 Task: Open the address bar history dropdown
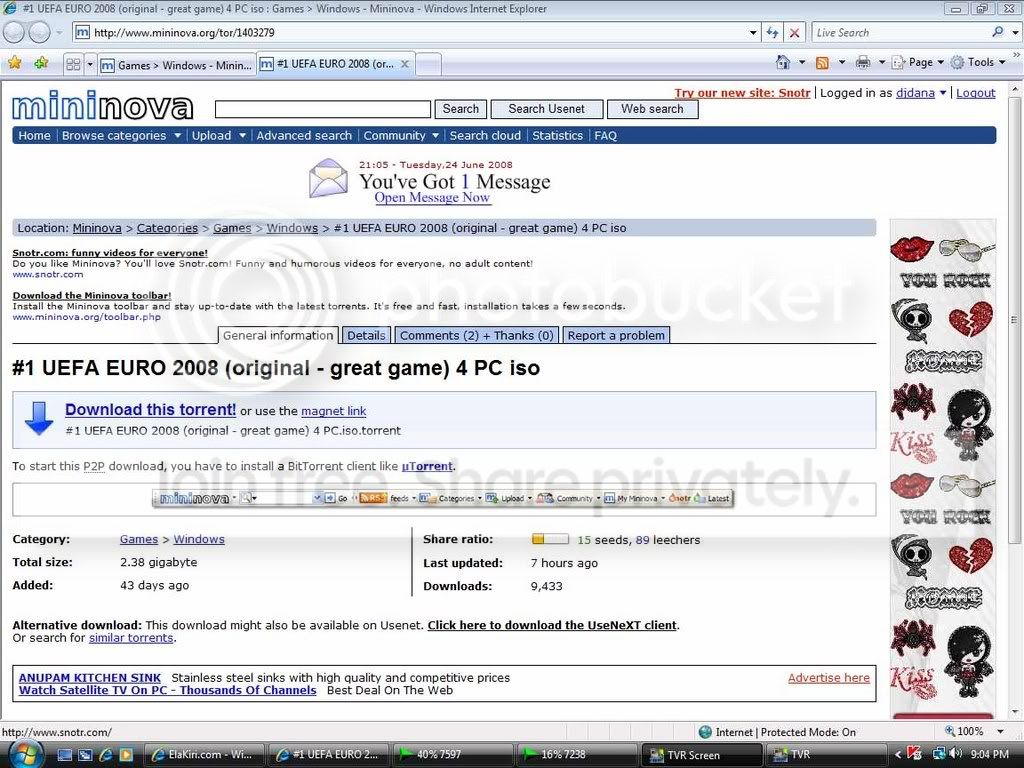753,33
